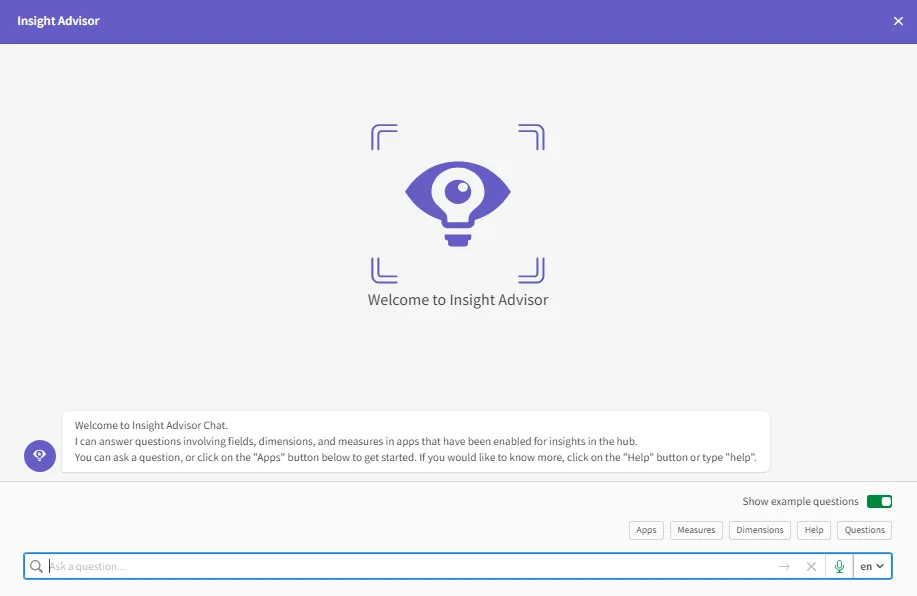Click the Insight Advisor chat avatar icon
Image resolution: width=917 pixels, height=596 pixels.
pos(40,456)
